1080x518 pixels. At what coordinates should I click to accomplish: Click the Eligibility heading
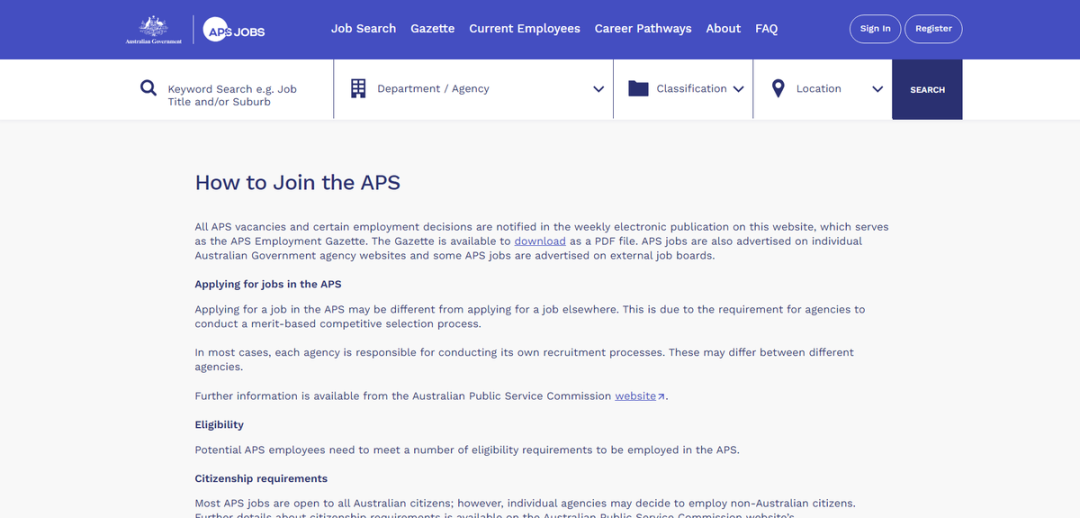(219, 424)
